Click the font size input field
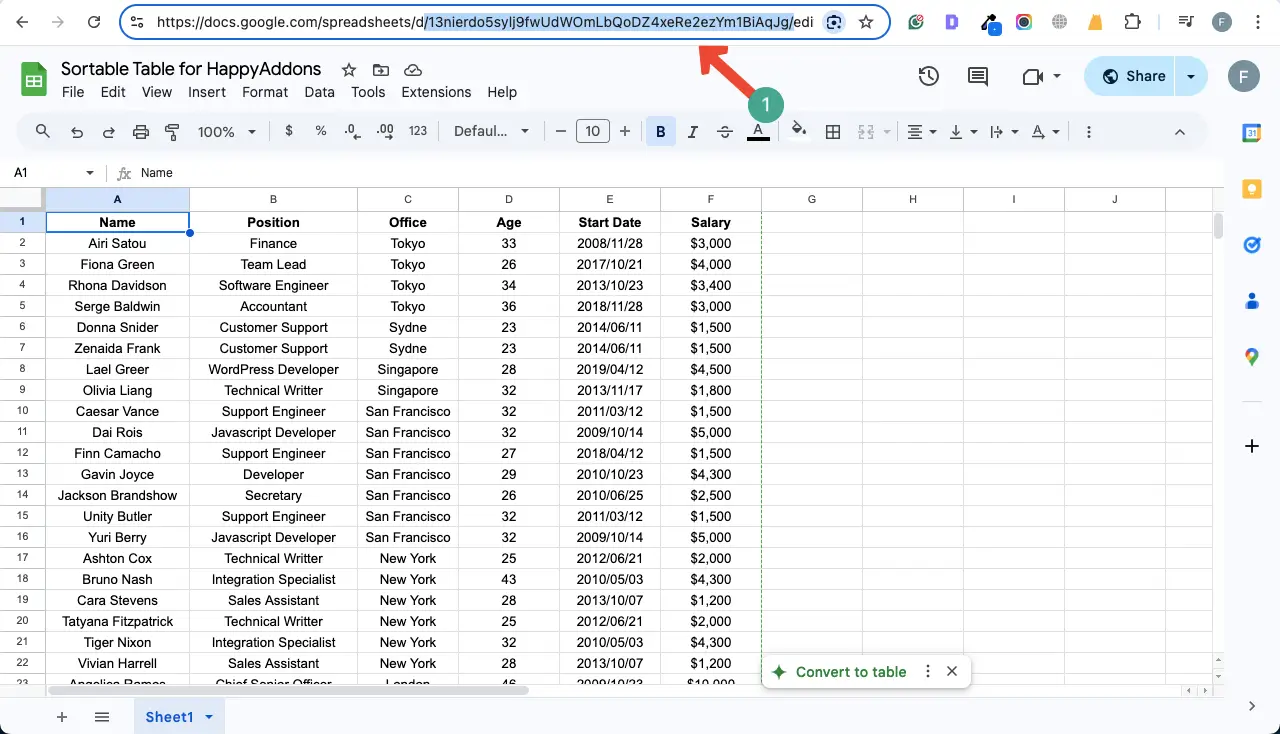This screenshot has width=1280, height=734. coord(593,131)
